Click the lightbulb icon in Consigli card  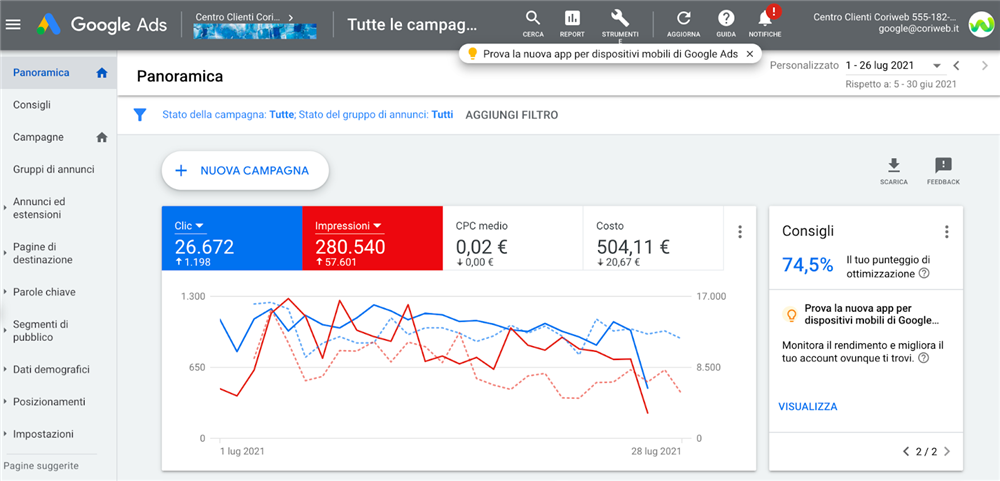pos(791,314)
